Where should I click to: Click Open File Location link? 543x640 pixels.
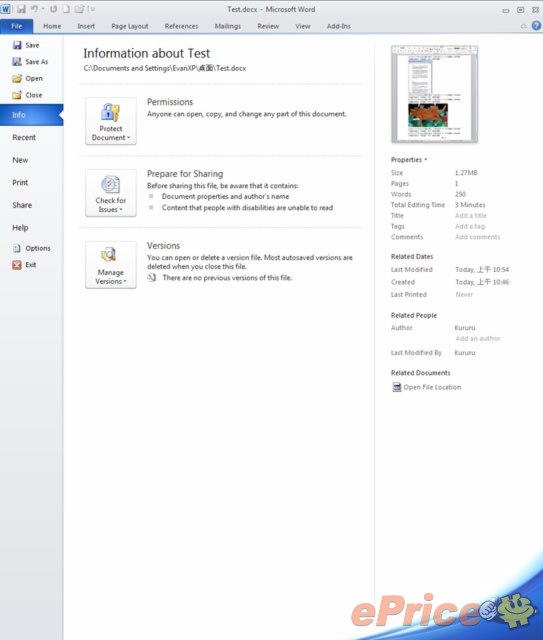point(432,387)
